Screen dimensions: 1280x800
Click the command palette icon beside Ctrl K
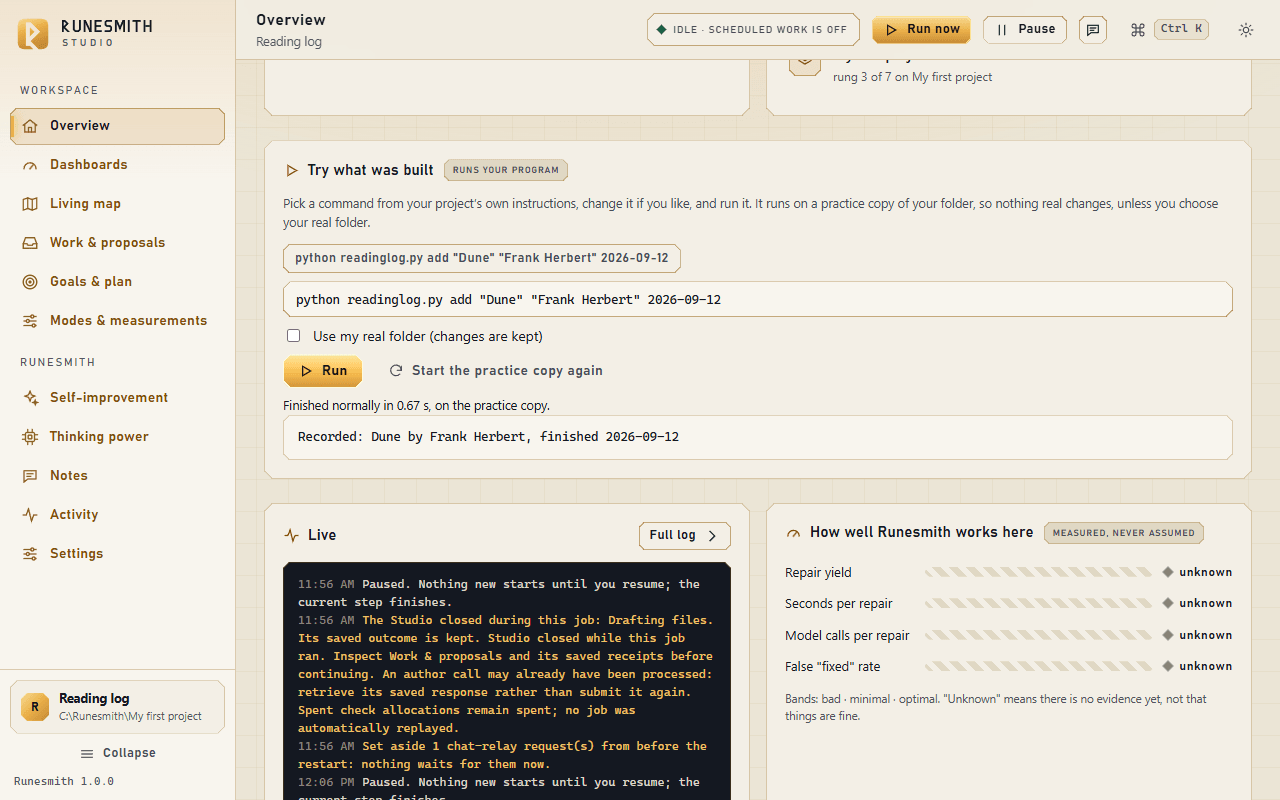pos(1137,30)
